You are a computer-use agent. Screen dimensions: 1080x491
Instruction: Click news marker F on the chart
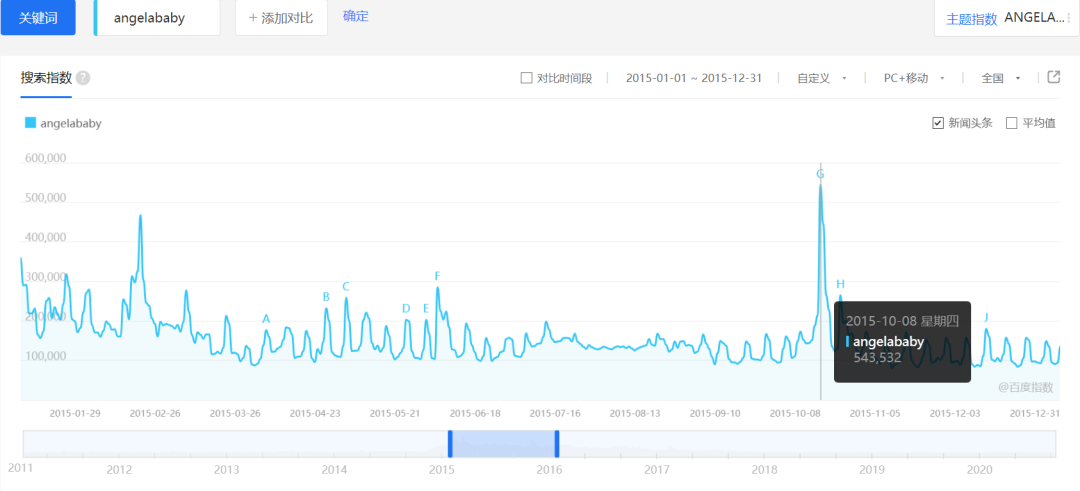tap(437, 276)
